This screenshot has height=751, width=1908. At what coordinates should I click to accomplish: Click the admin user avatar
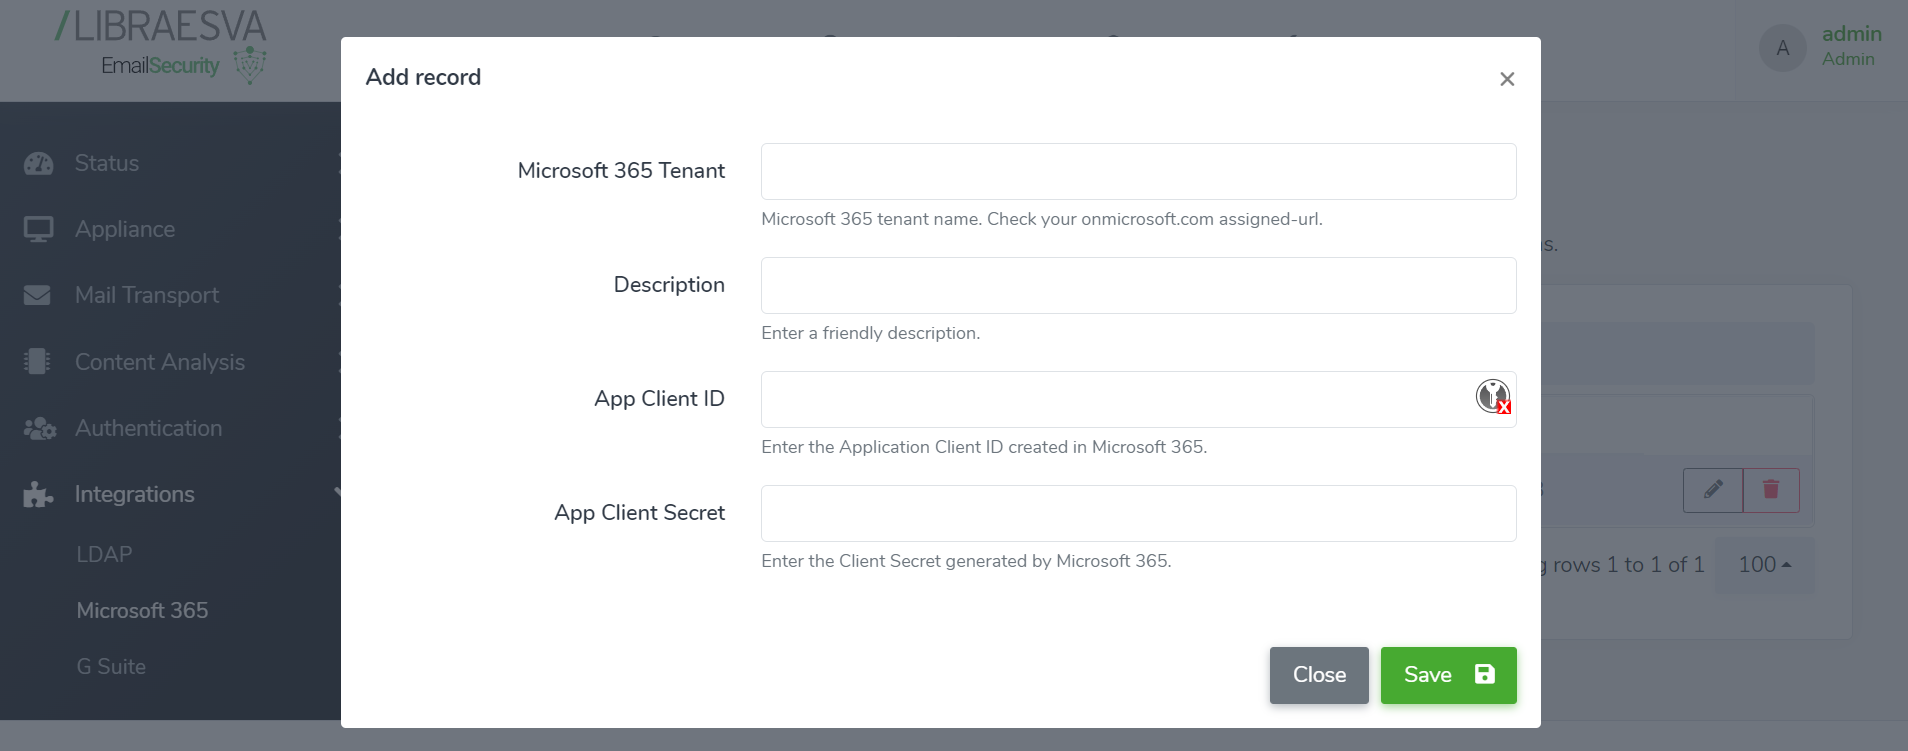pyautogui.click(x=1783, y=48)
